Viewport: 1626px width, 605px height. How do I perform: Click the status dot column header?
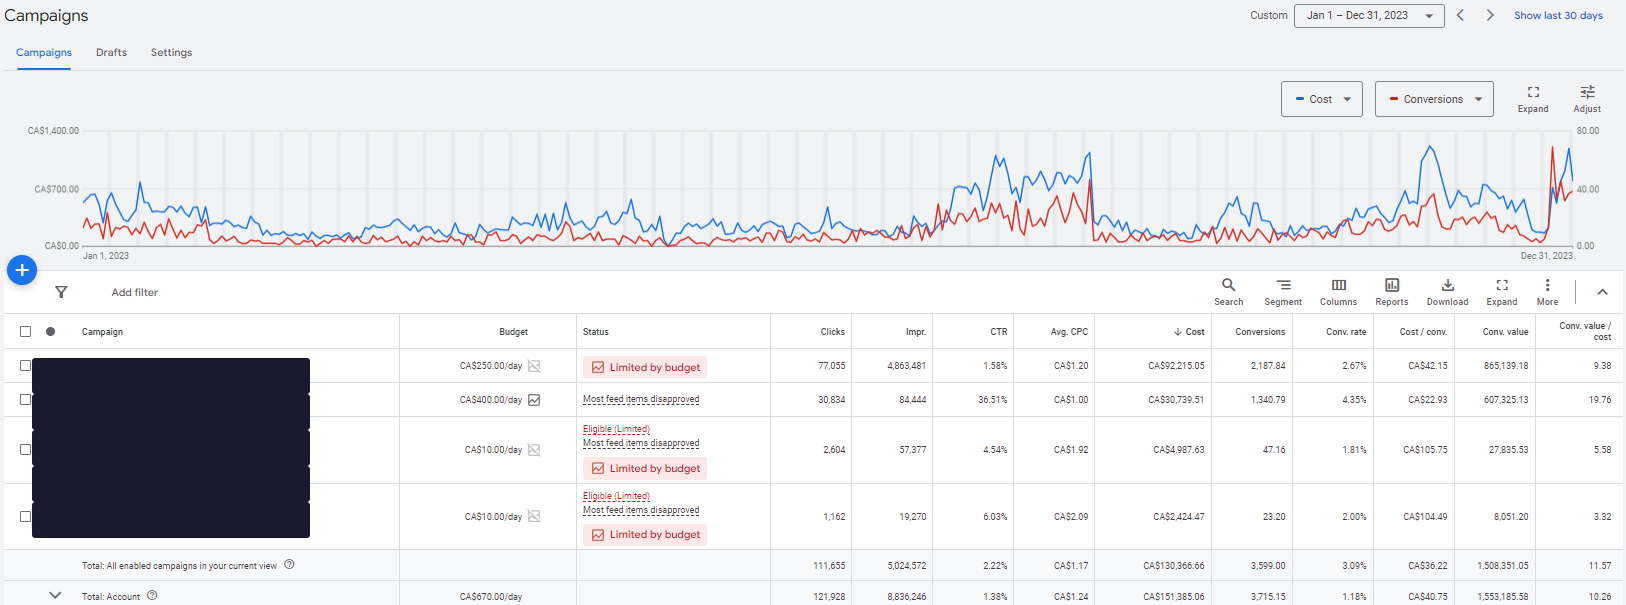pos(50,331)
